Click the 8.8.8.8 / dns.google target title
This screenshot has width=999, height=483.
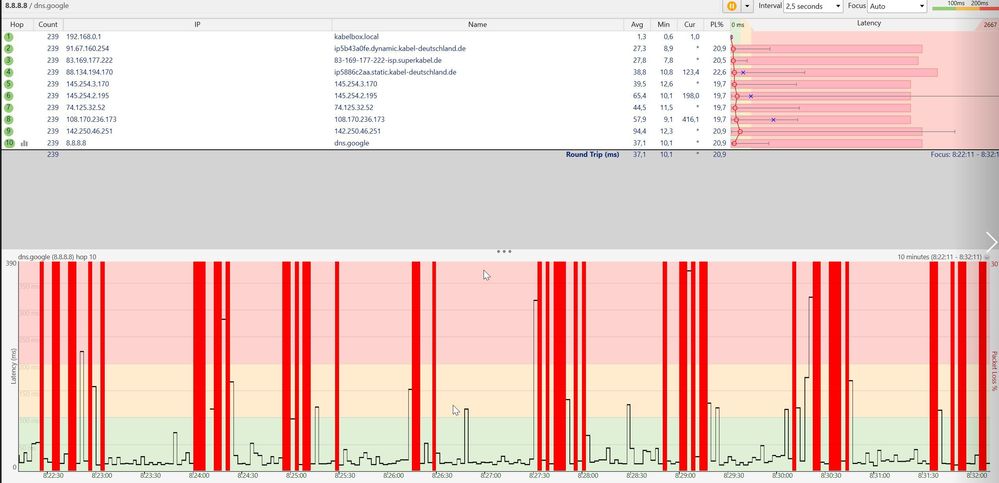click(x=37, y=6)
